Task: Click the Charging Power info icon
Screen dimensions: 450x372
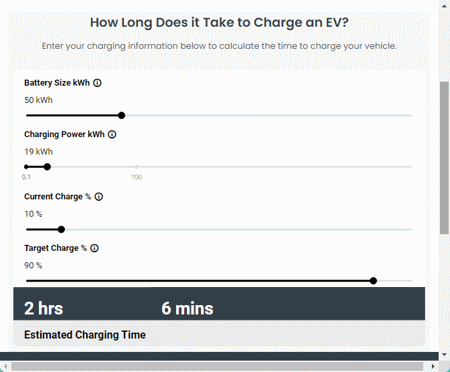Action: (112, 134)
